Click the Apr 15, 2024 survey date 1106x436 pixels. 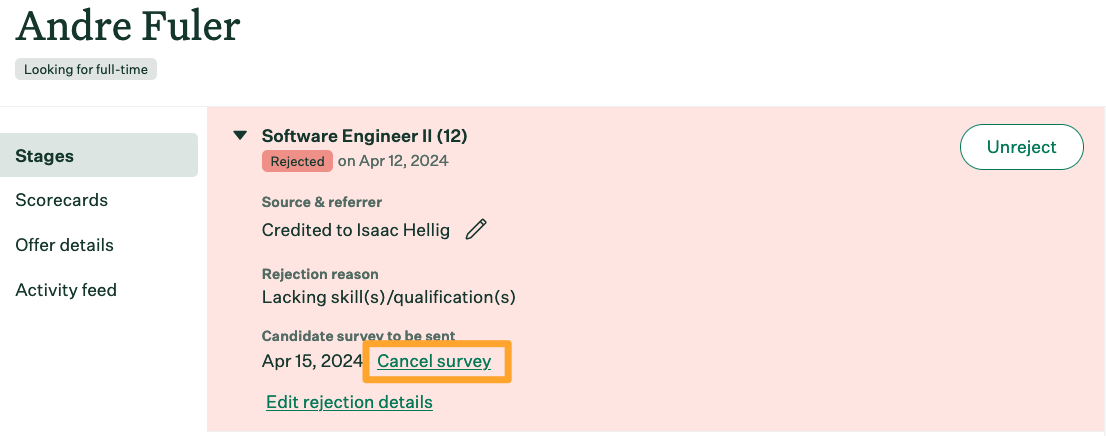[x=312, y=361]
